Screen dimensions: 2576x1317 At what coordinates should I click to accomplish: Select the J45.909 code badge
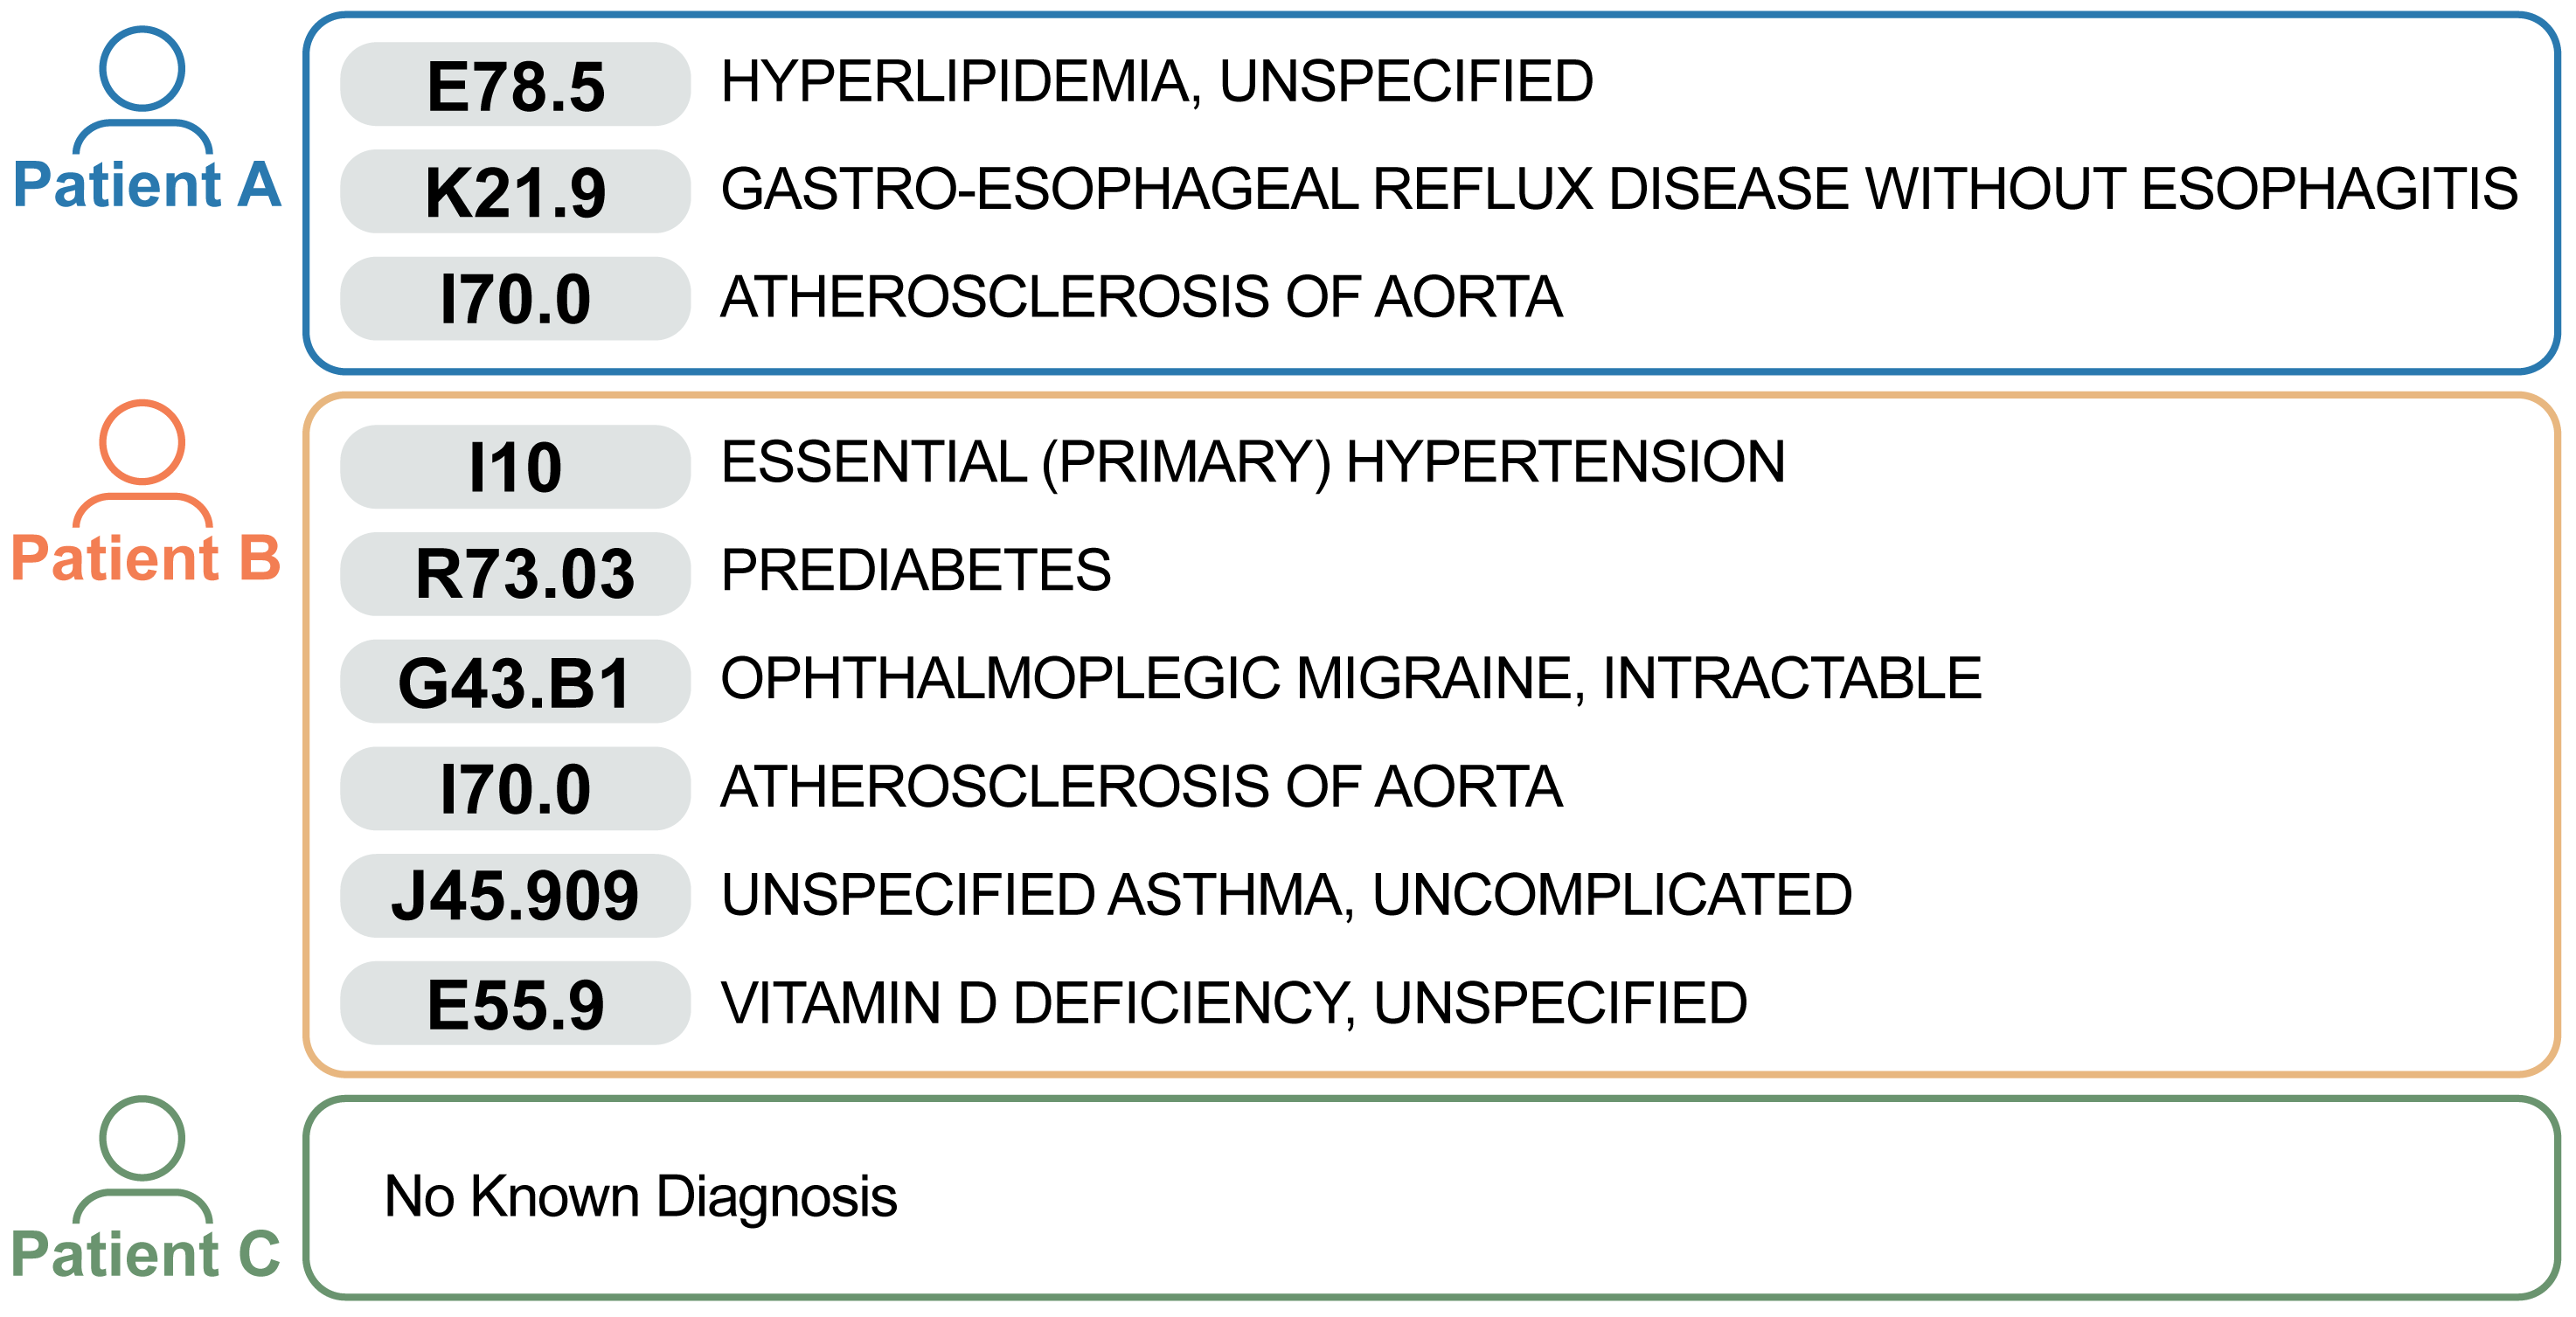[x=515, y=895]
